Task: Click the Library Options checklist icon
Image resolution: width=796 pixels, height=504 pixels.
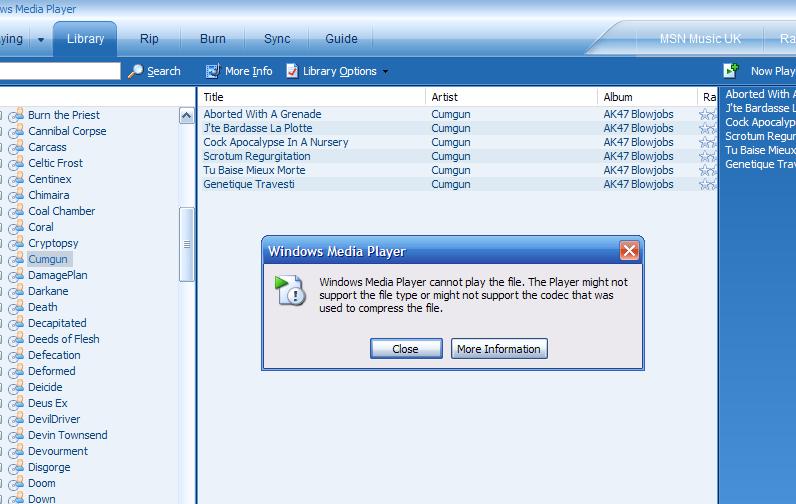Action: (x=292, y=71)
